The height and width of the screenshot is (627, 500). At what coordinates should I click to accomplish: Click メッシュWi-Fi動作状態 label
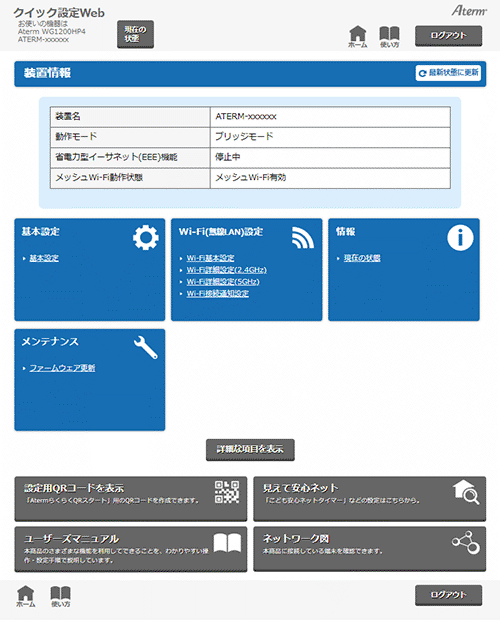(x=99, y=178)
